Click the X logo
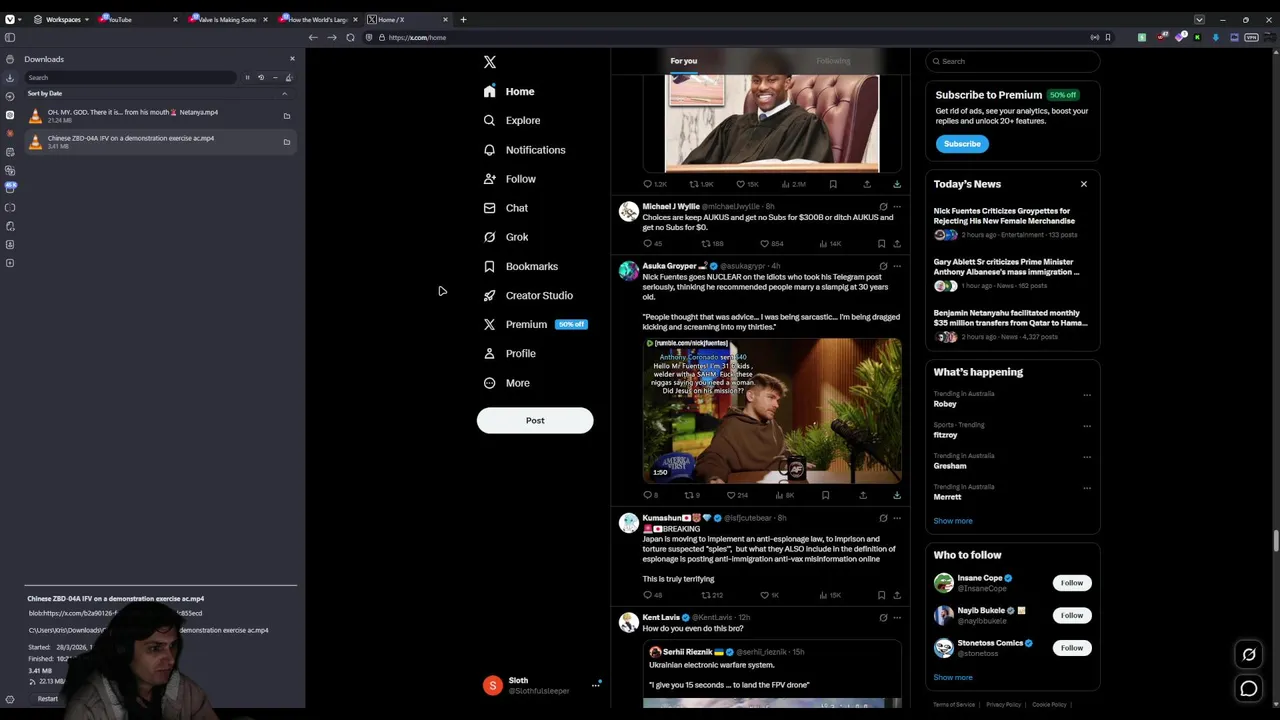 point(490,62)
